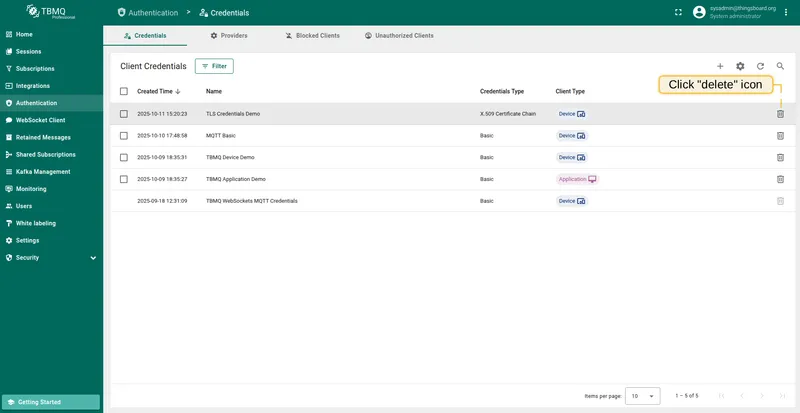Open White labeling in sidebar
The image size is (800, 413).
point(51,223)
